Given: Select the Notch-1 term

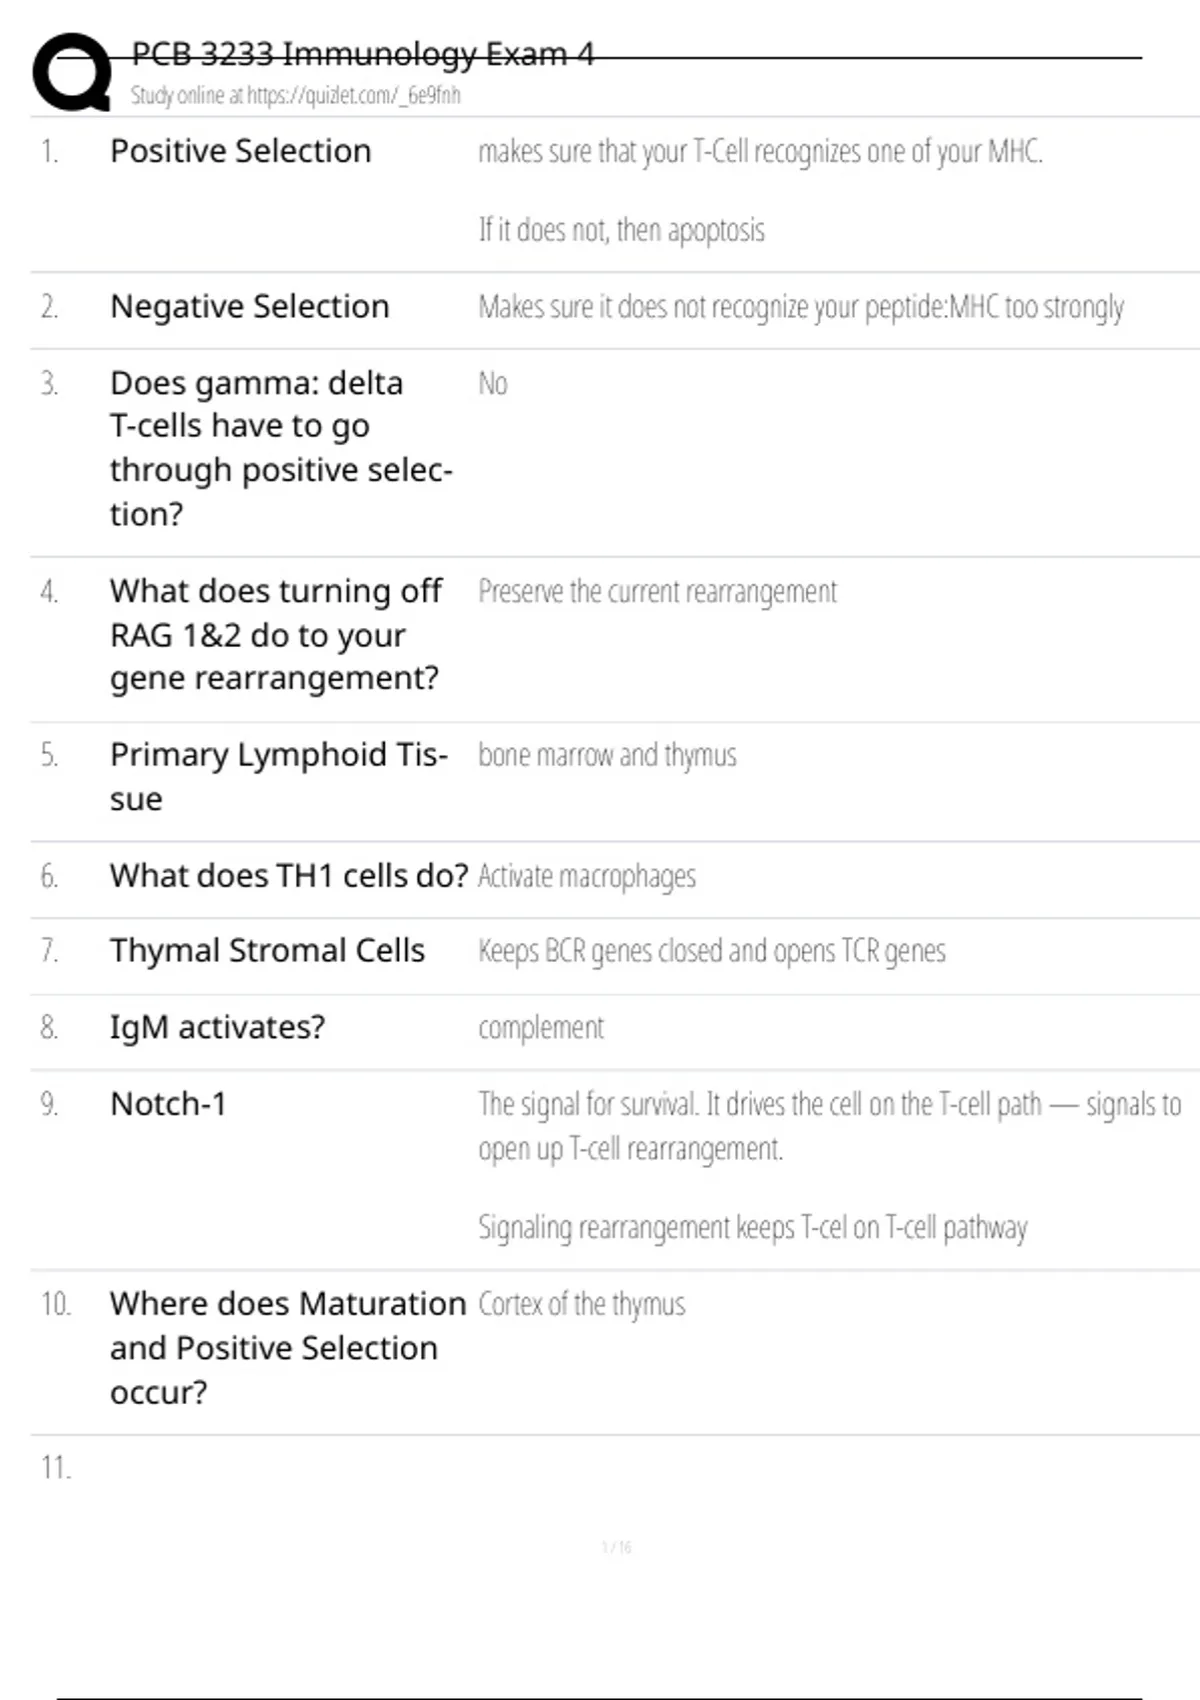Looking at the screenshot, I should coord(168,1104).
